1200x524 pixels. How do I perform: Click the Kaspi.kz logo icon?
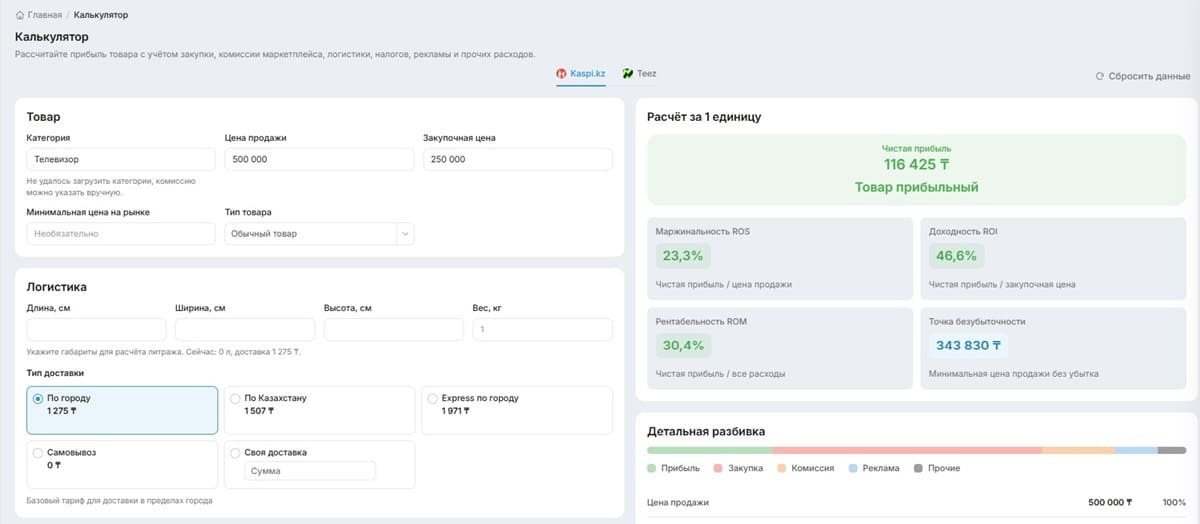point(562,74)
